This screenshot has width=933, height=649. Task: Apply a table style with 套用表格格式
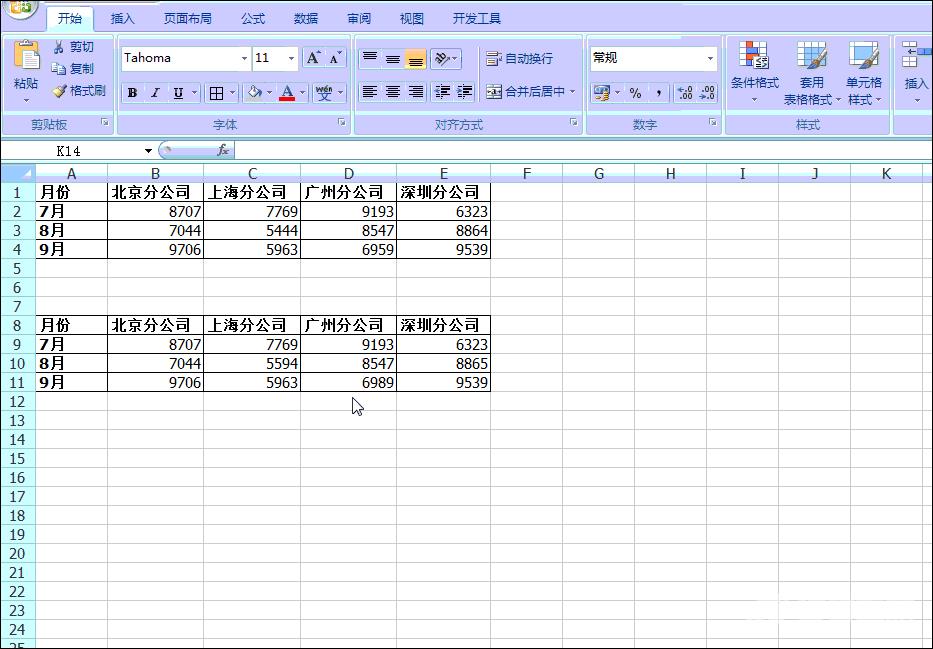click(x=809, y=70)
